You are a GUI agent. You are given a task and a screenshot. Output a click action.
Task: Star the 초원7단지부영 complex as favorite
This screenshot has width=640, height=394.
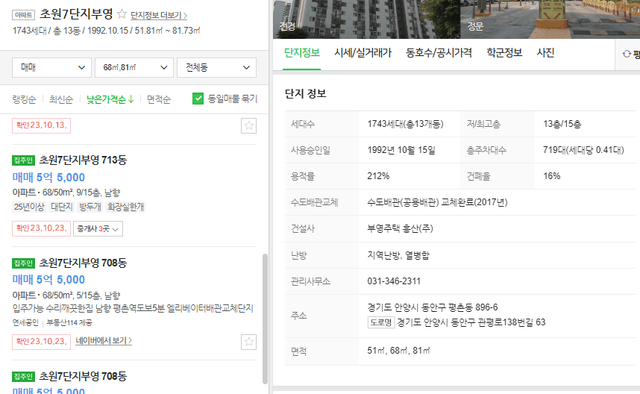(x=122, y=14)
